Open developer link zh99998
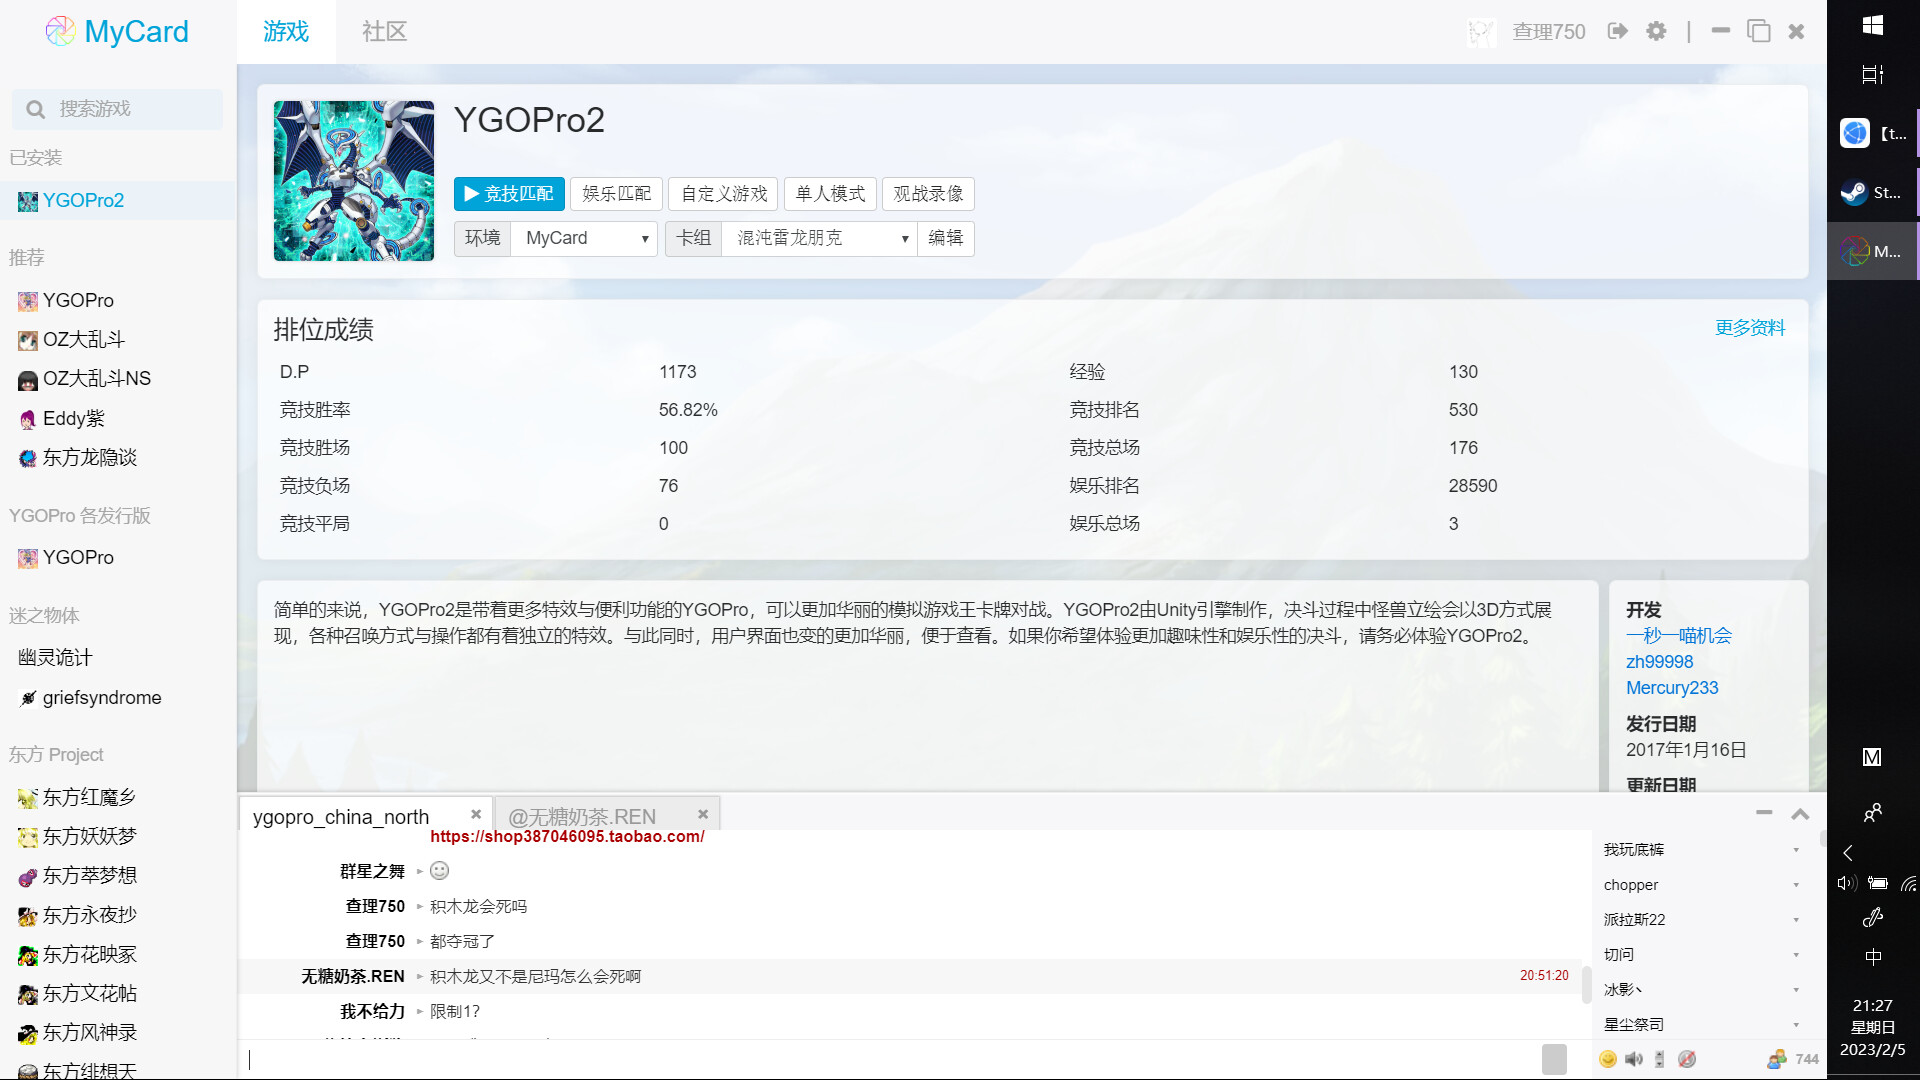Screen dimensions: 1920x1080 click(1660, 662)
